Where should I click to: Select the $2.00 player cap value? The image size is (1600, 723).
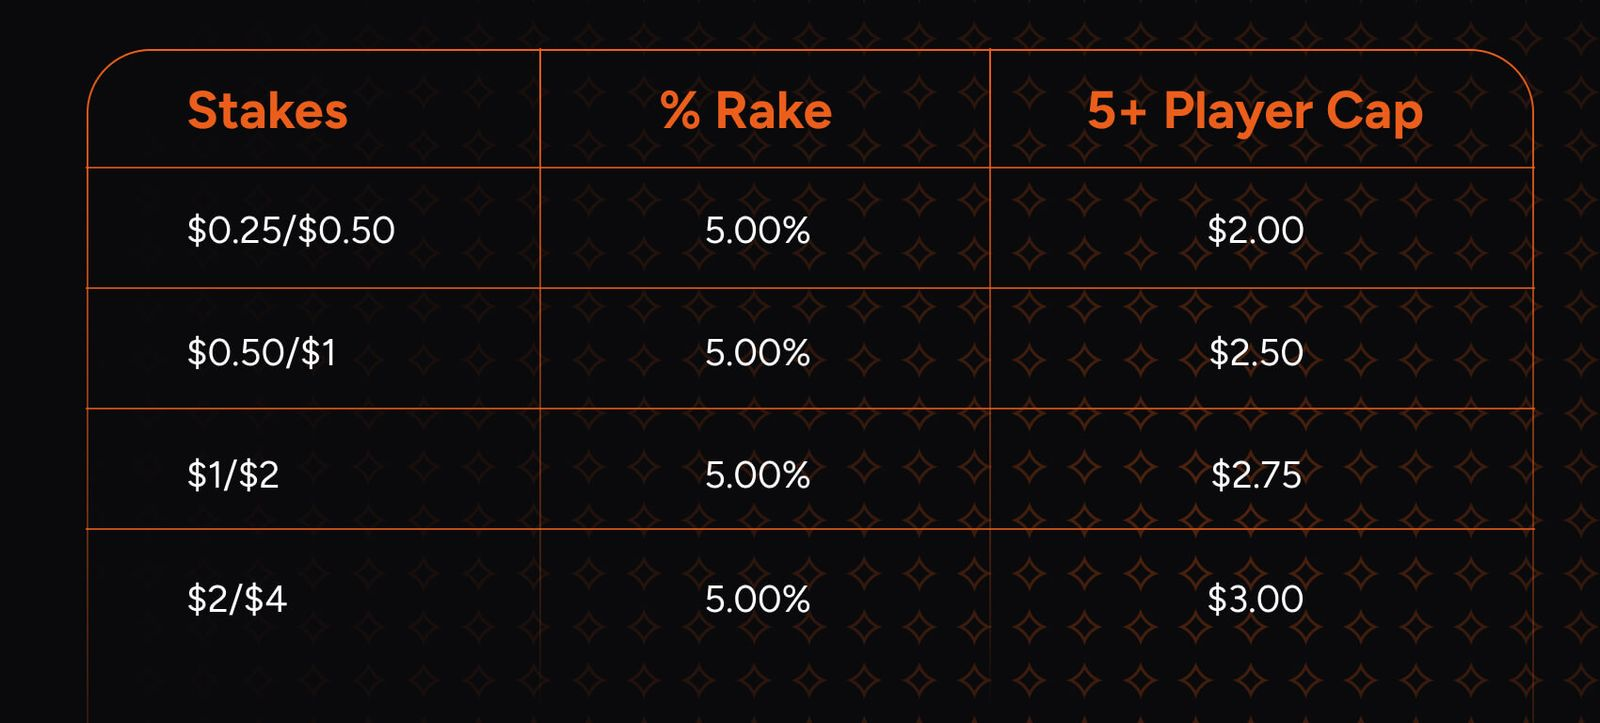(1255, 230)
